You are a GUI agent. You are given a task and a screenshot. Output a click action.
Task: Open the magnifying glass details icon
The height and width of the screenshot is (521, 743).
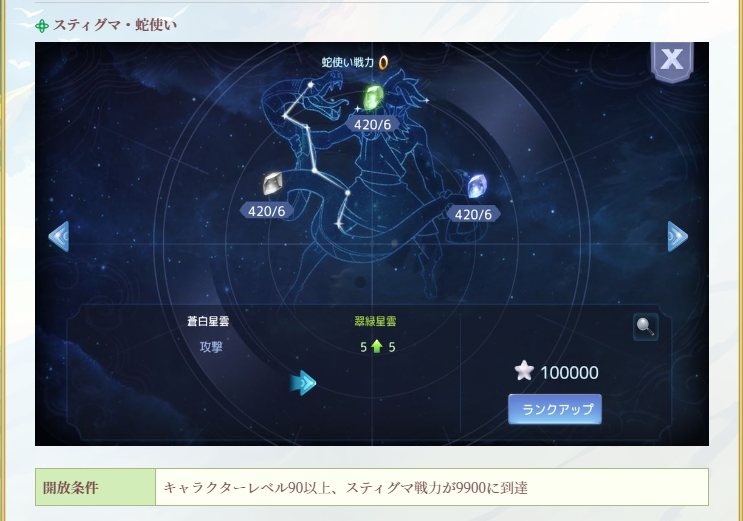tap(645, 327)
